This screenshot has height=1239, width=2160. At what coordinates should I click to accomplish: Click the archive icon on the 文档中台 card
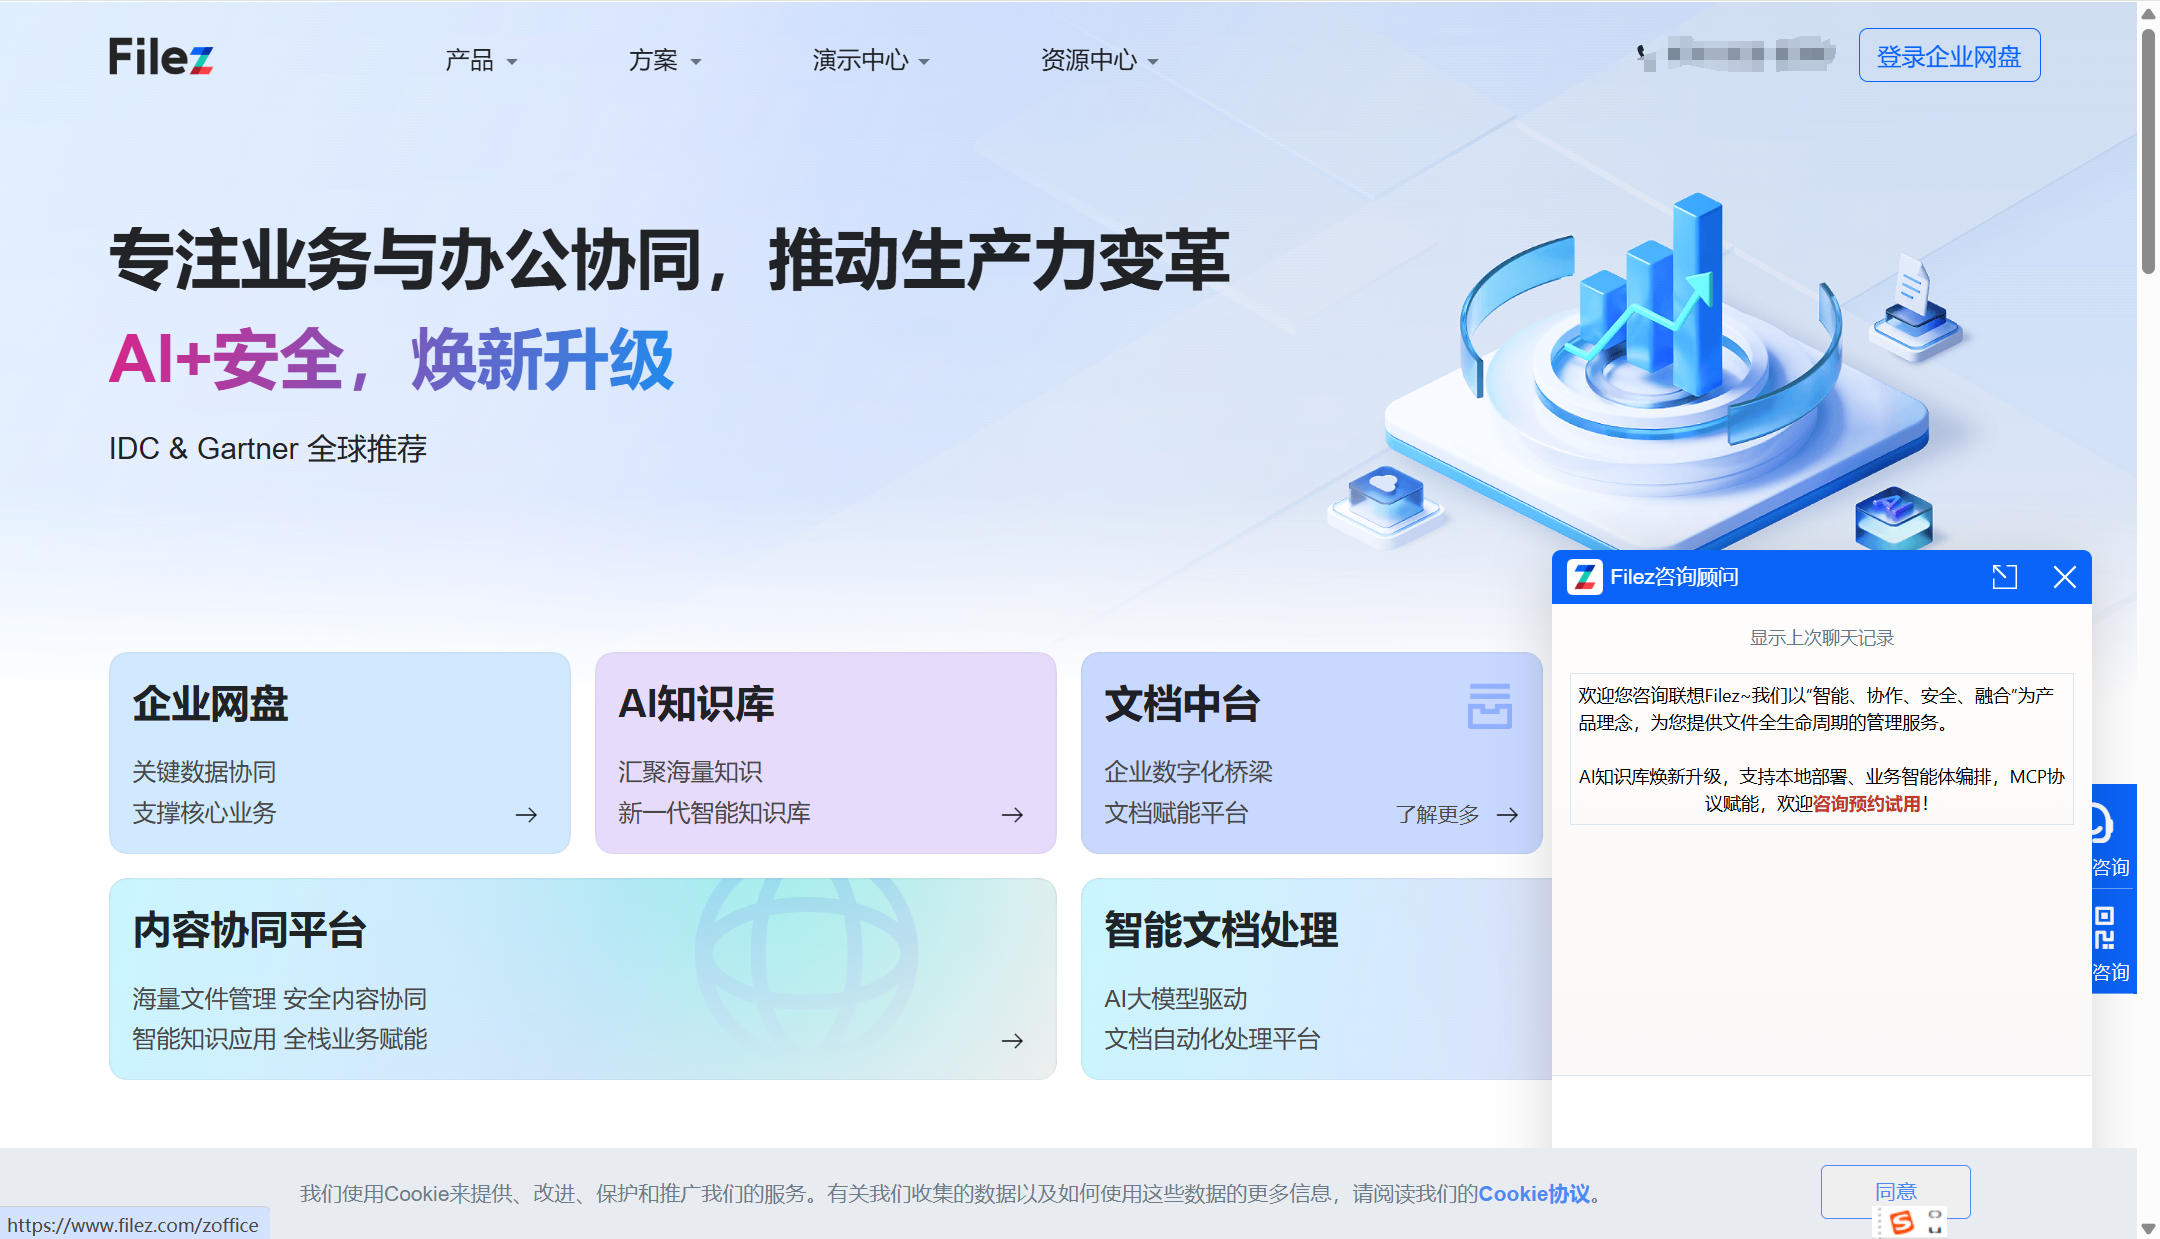[1490, 706]
